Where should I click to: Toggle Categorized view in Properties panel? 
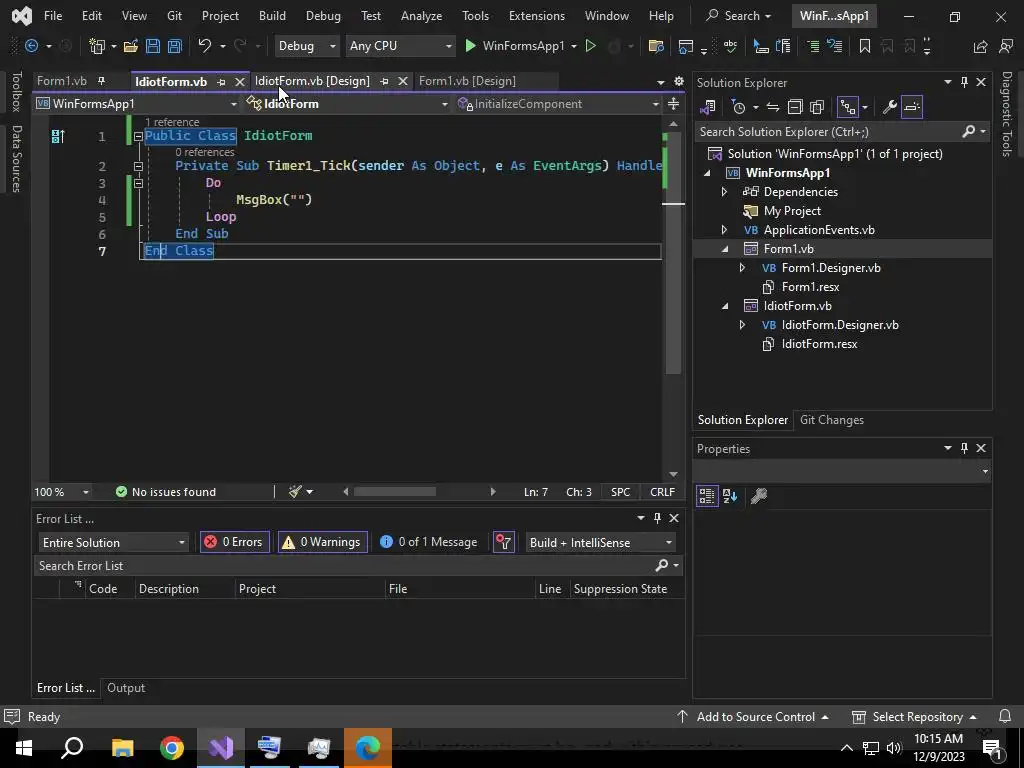pos(707,496)
